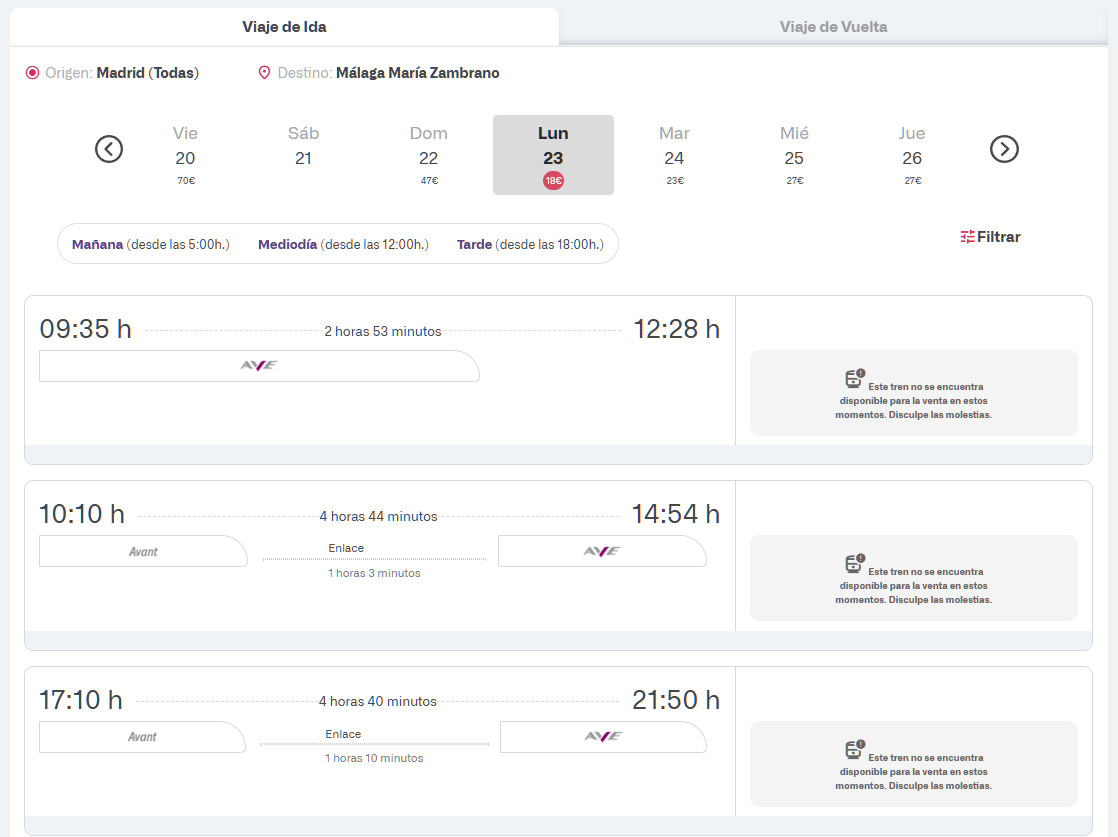This screenshot has width=1118, height=837.
Task: Click the destination pin icon
Action: point(264,73)
